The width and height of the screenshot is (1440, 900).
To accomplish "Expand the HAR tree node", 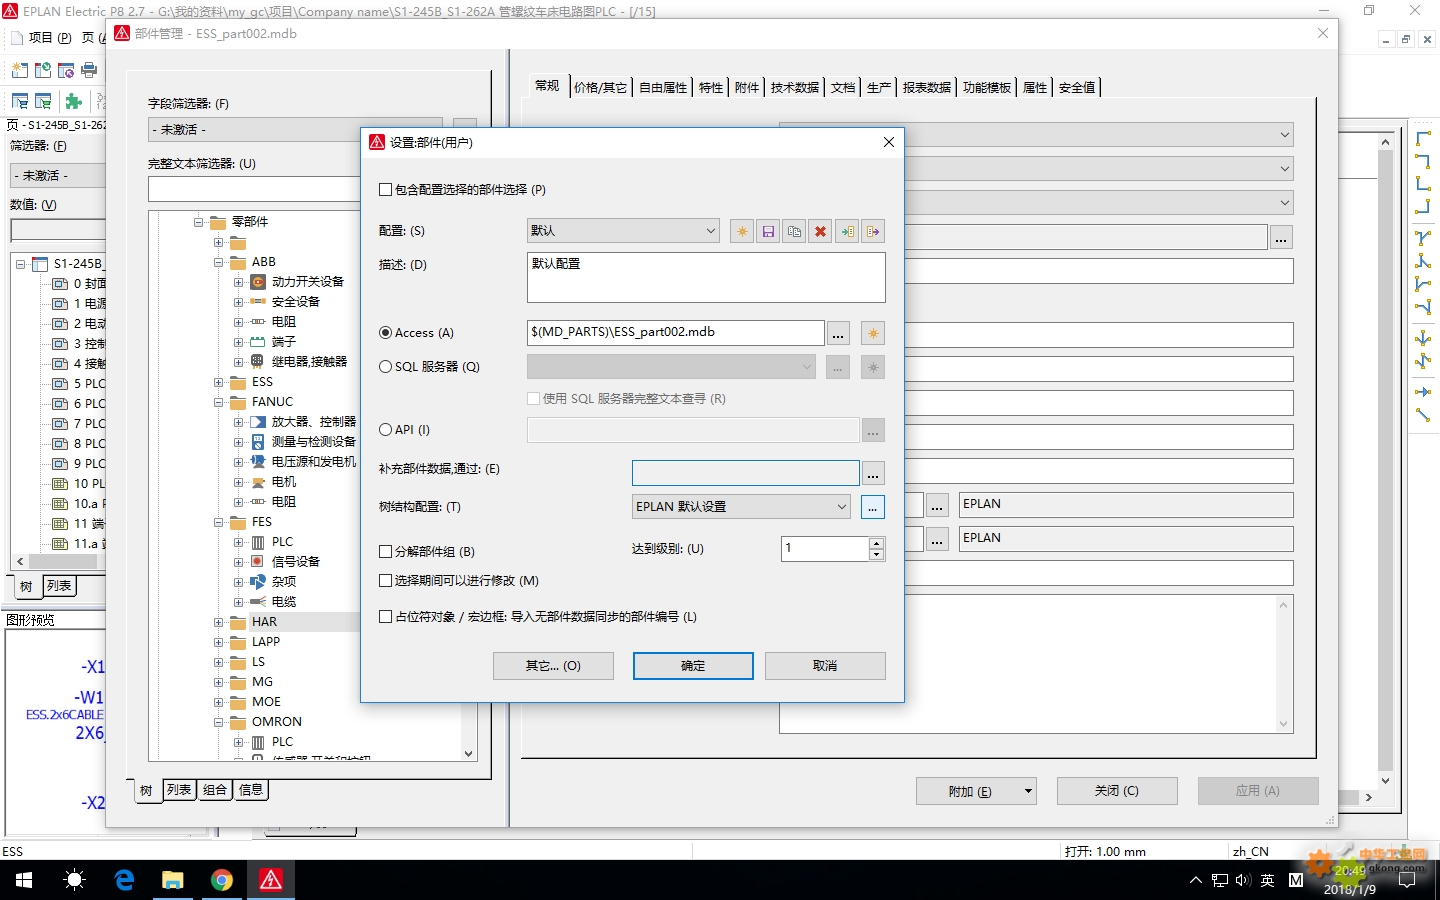I will [x=218, y=622].
